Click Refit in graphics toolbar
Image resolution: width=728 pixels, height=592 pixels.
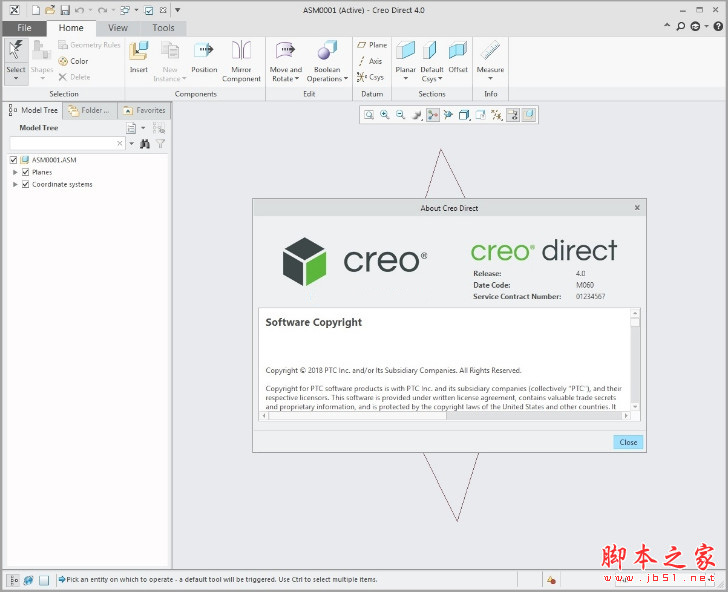[369, 115]
